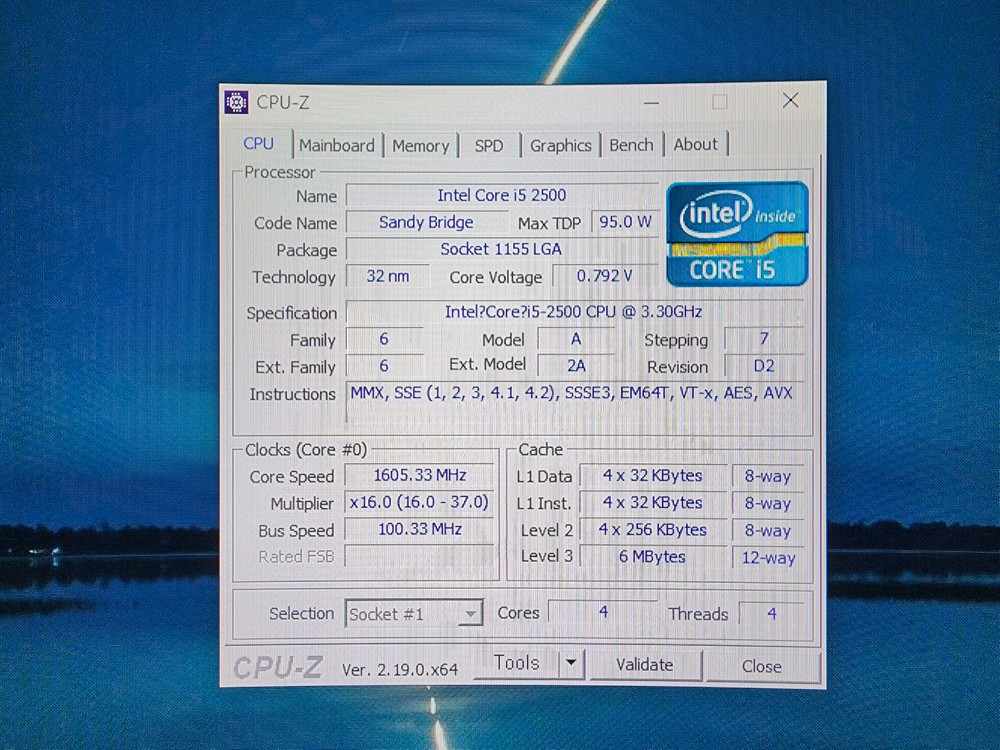1000x750 pixels.
Task: Click the Multiplier value x16.0 (16.0 - 37.0)
Action: click(420, 503)
